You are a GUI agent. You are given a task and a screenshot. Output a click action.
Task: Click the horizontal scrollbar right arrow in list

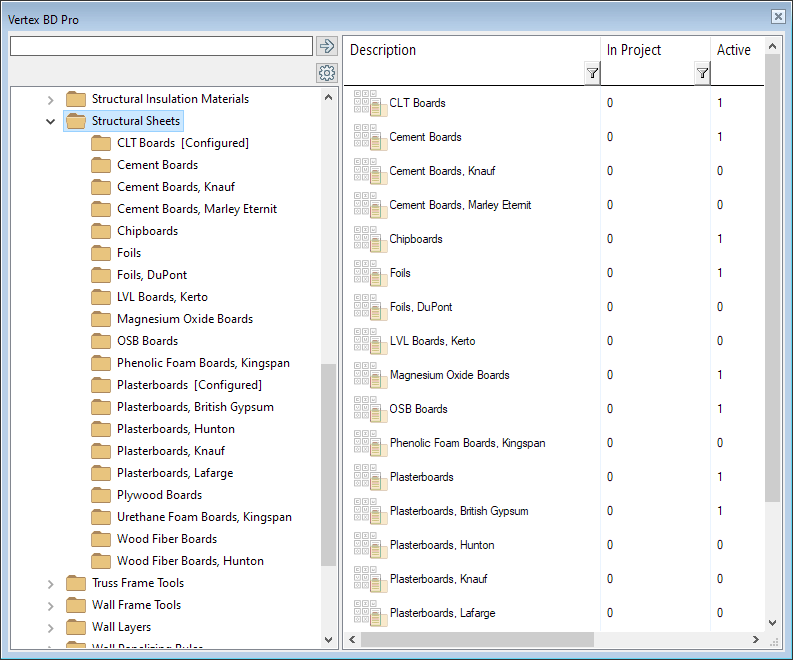tap(757, 639)
